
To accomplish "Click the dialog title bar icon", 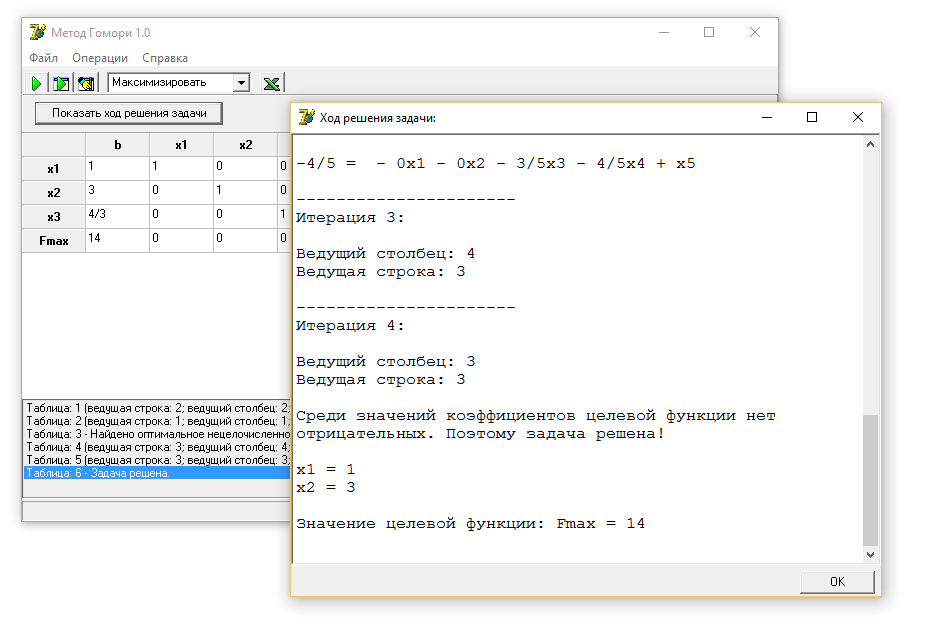I will point(306,117).
